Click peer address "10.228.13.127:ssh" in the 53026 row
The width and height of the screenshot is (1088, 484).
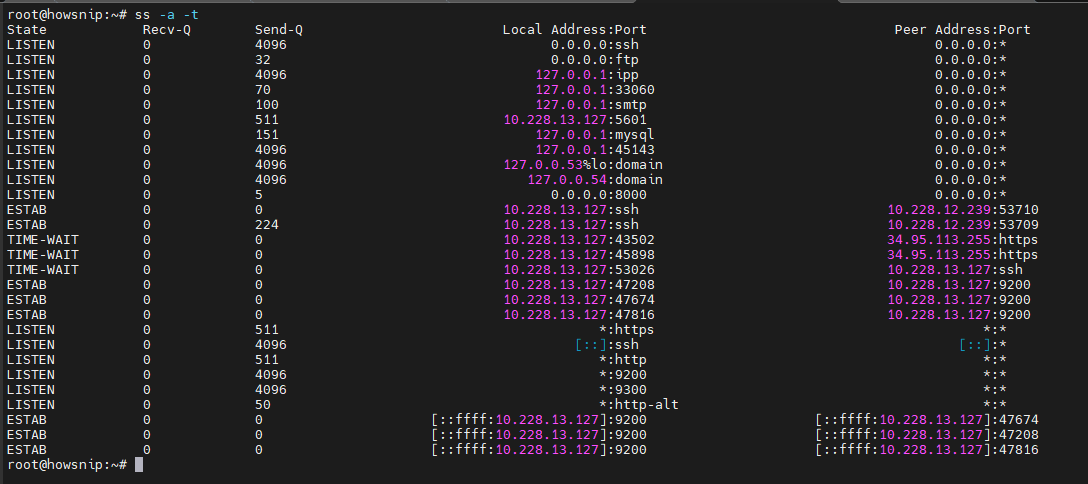click(x=955, y=270)
